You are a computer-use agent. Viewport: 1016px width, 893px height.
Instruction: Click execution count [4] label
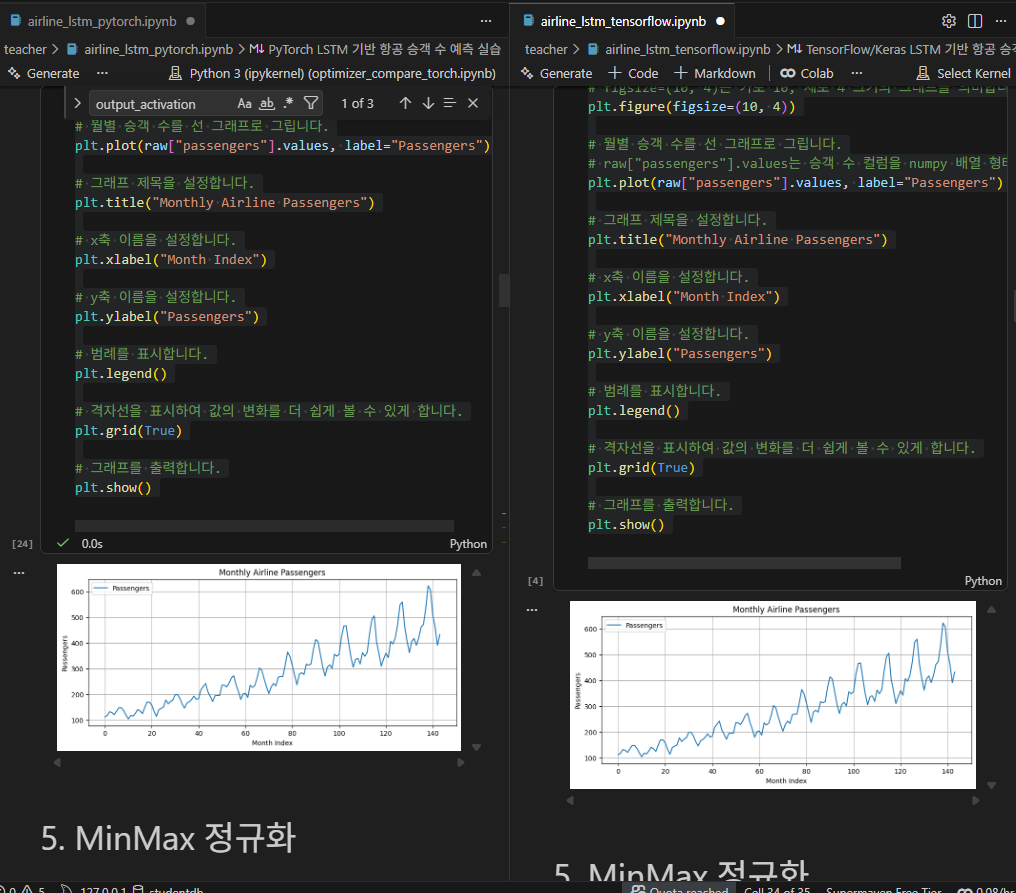(x=535, y=581)
